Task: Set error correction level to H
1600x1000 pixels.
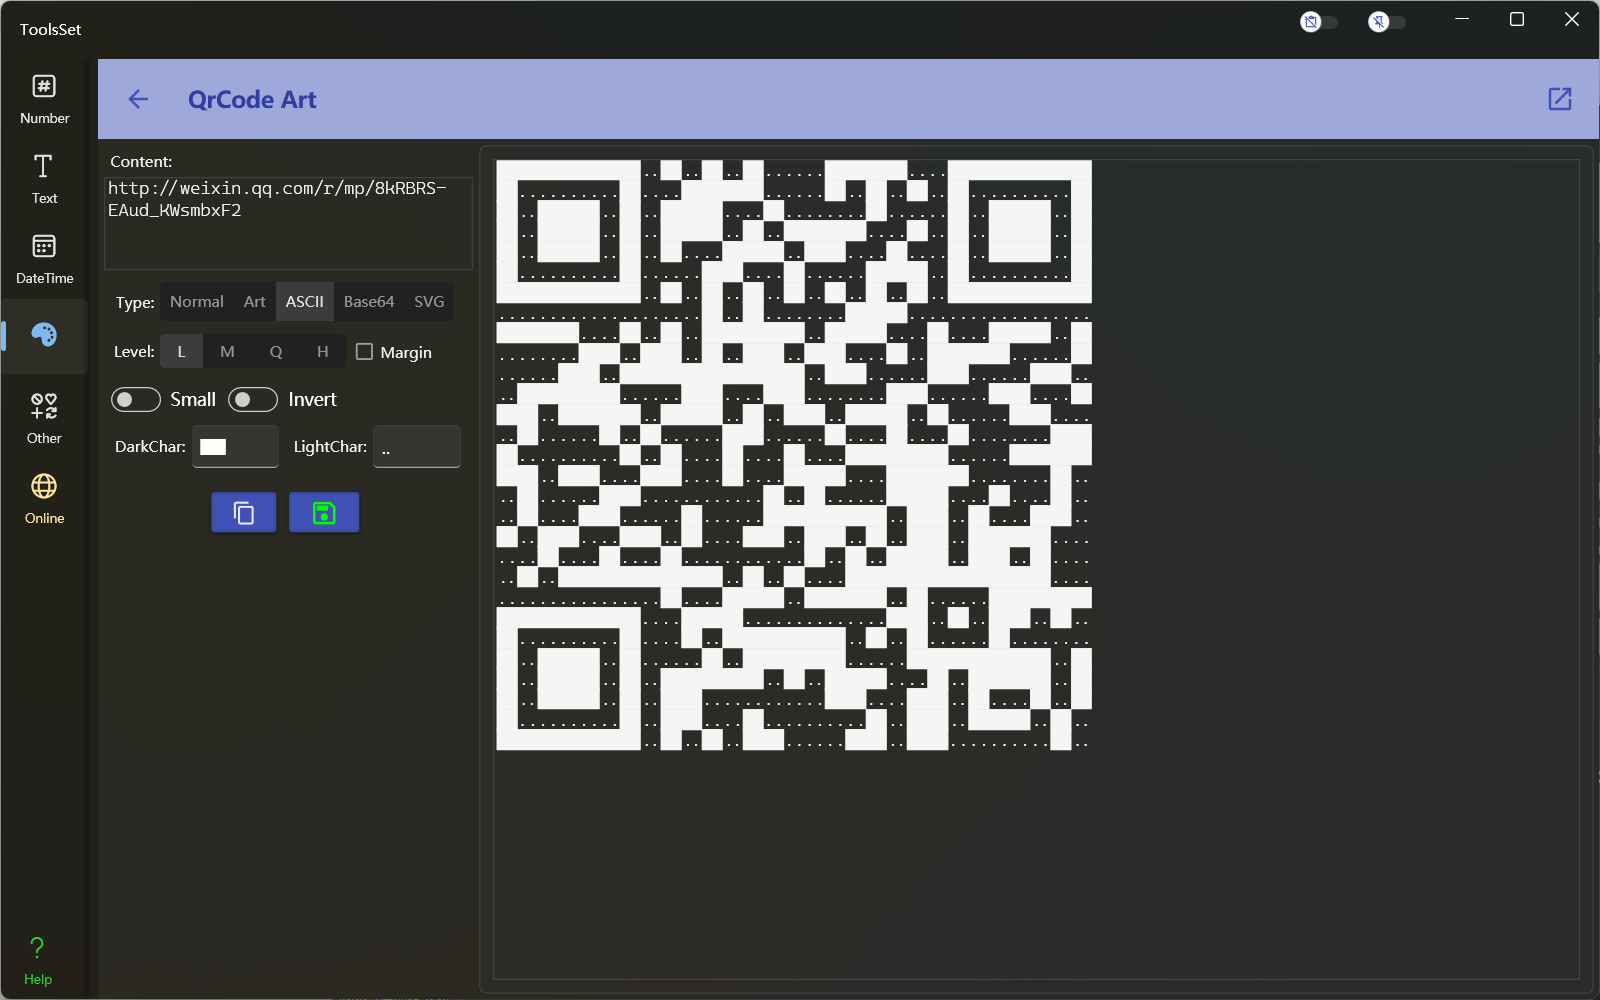Action: click(x=322, y=352)
